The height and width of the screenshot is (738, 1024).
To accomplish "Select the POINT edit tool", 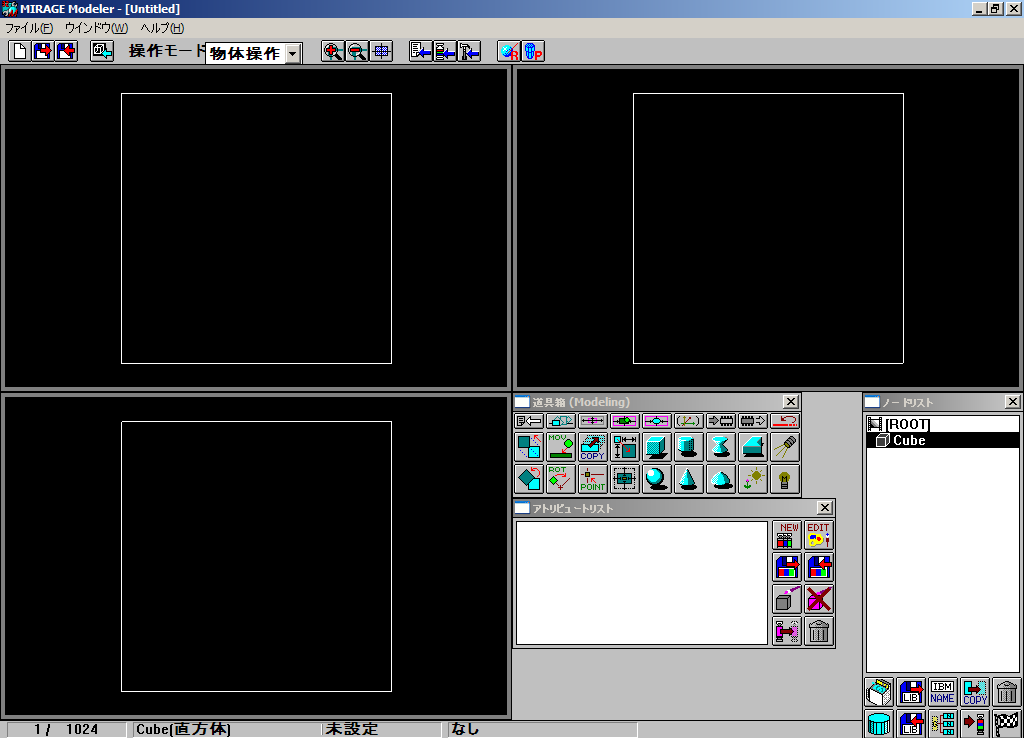I will [592, 479].
